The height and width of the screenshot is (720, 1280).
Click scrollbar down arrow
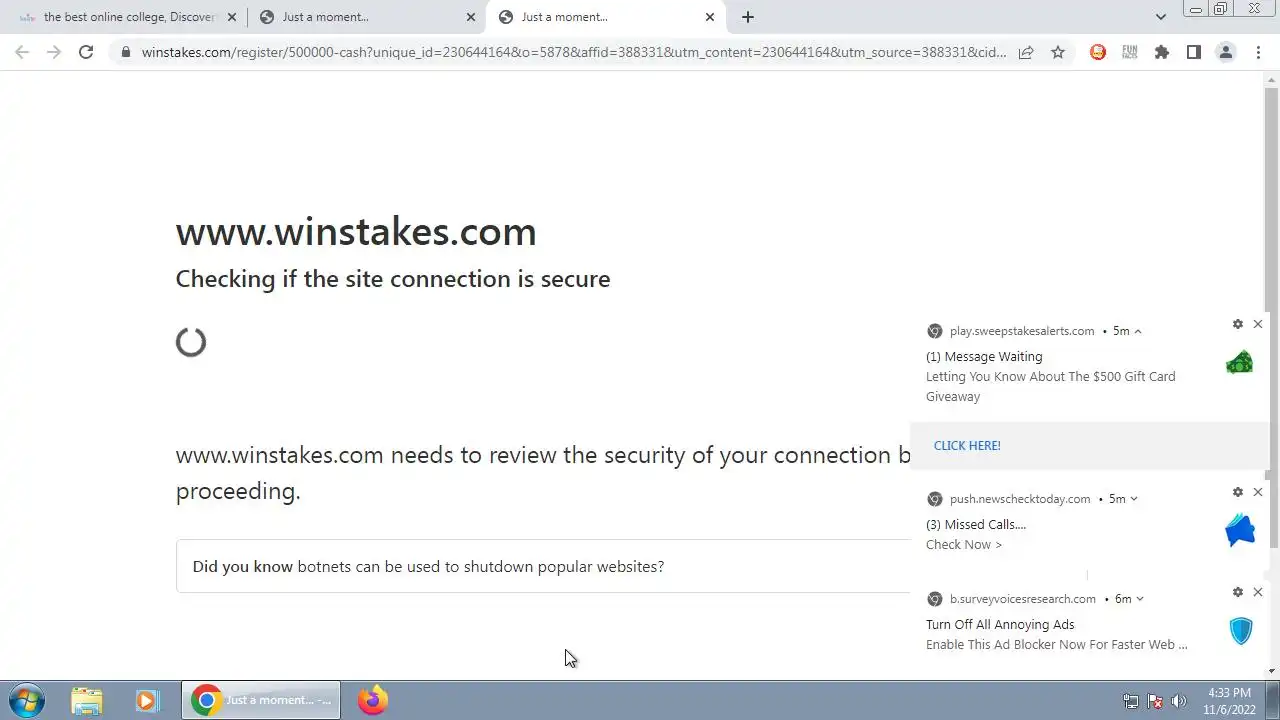coord(1272,672)
